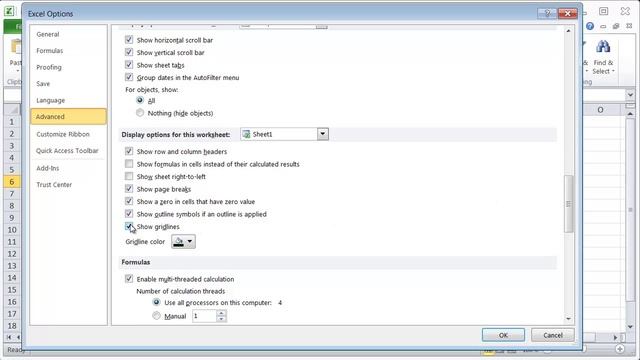The width and height of the screenshot is (640, 360).
Task: Select row 6 header in worksheet
Action: [x=12, y=182]
